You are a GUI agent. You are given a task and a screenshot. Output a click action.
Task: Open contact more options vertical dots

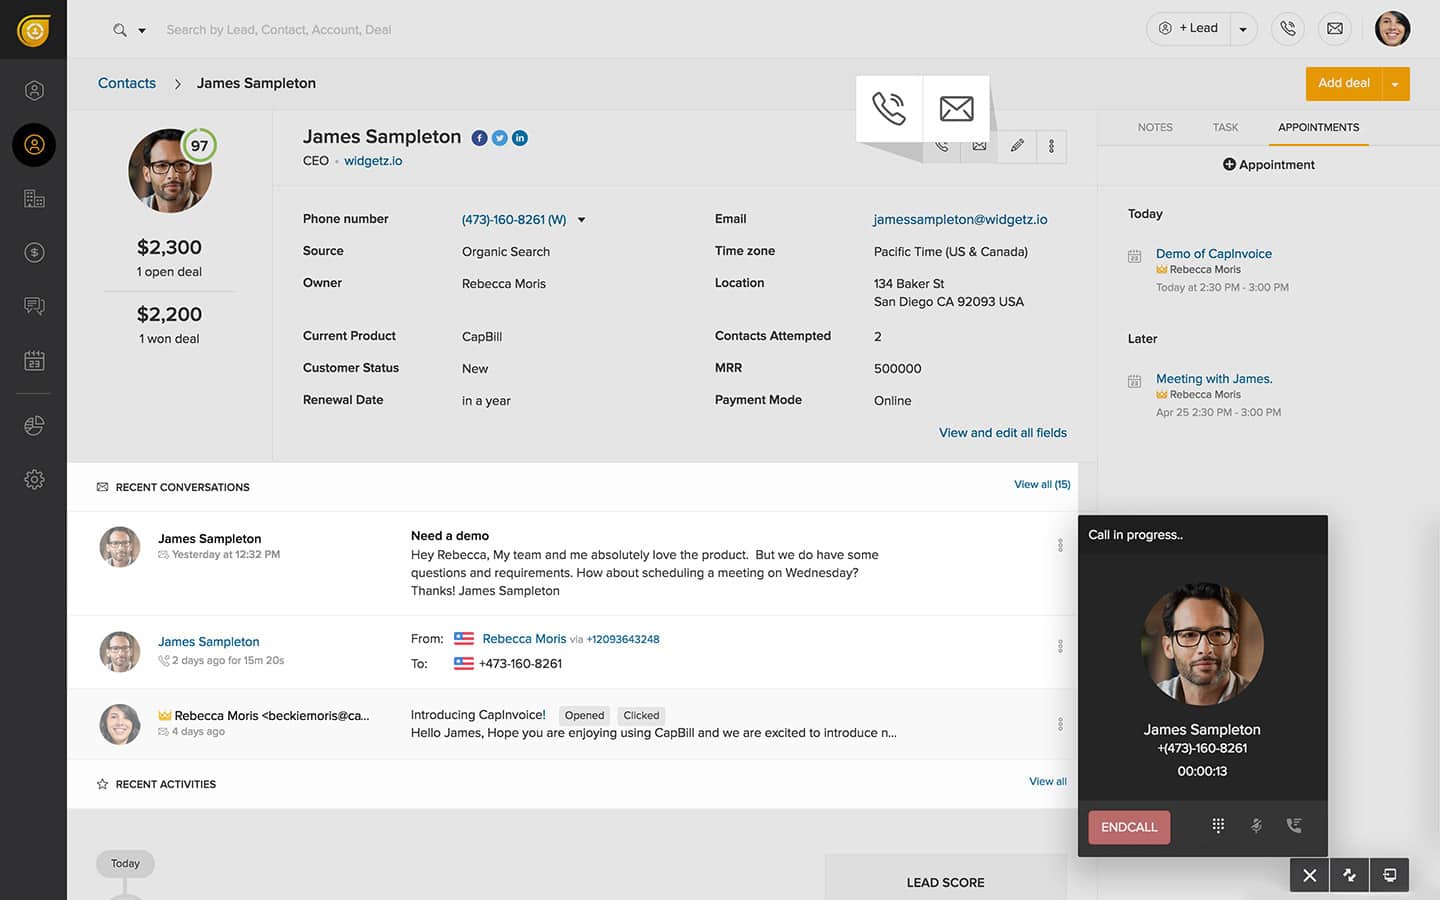[x=1051, y=146]
